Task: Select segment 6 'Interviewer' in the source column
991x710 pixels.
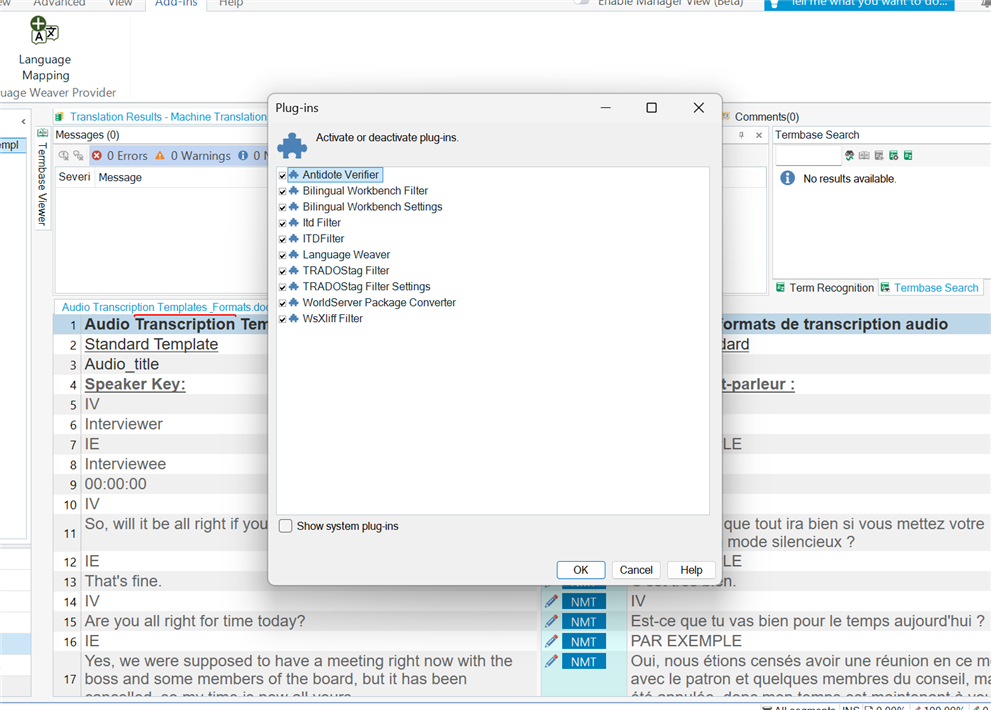Action: (x=124, y=424)
